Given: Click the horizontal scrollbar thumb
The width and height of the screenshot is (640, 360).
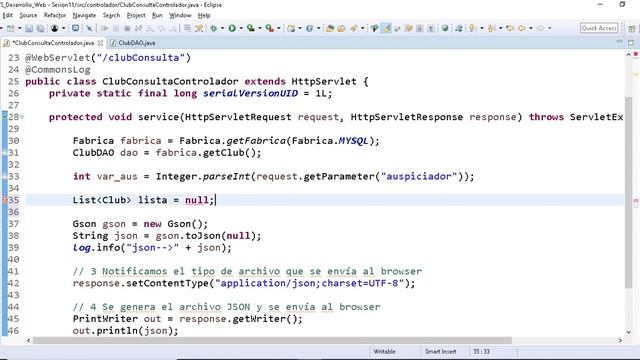Looking at the screenshot, I should point(272,340).
